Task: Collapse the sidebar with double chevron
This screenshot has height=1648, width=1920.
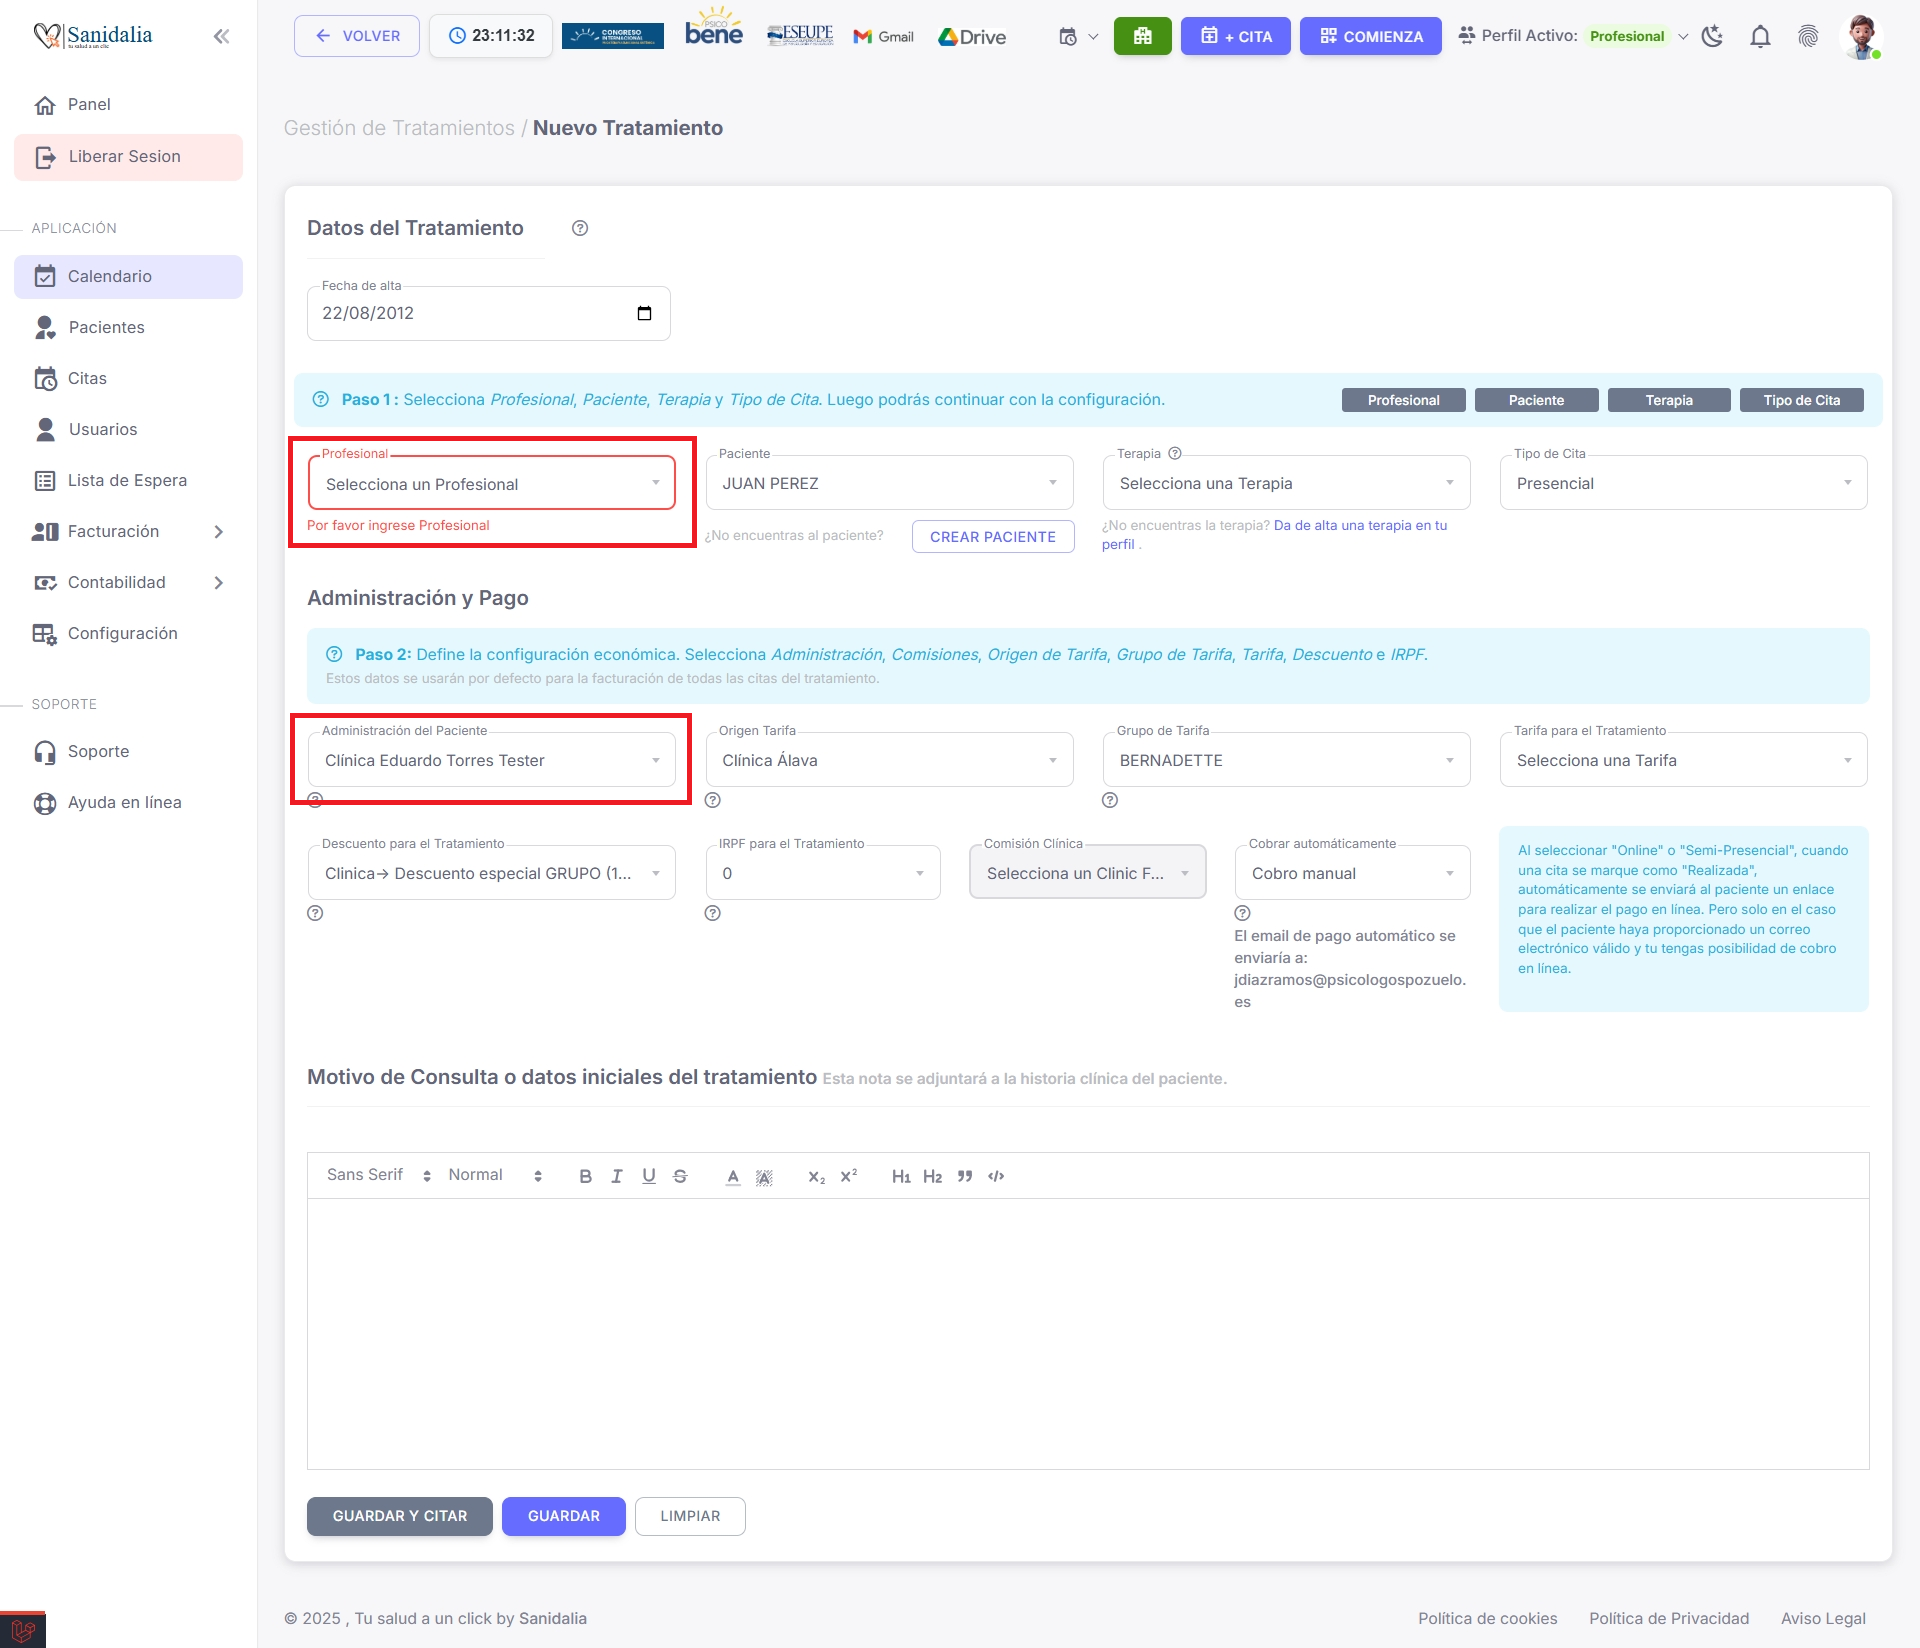Action: coord(221,37)
